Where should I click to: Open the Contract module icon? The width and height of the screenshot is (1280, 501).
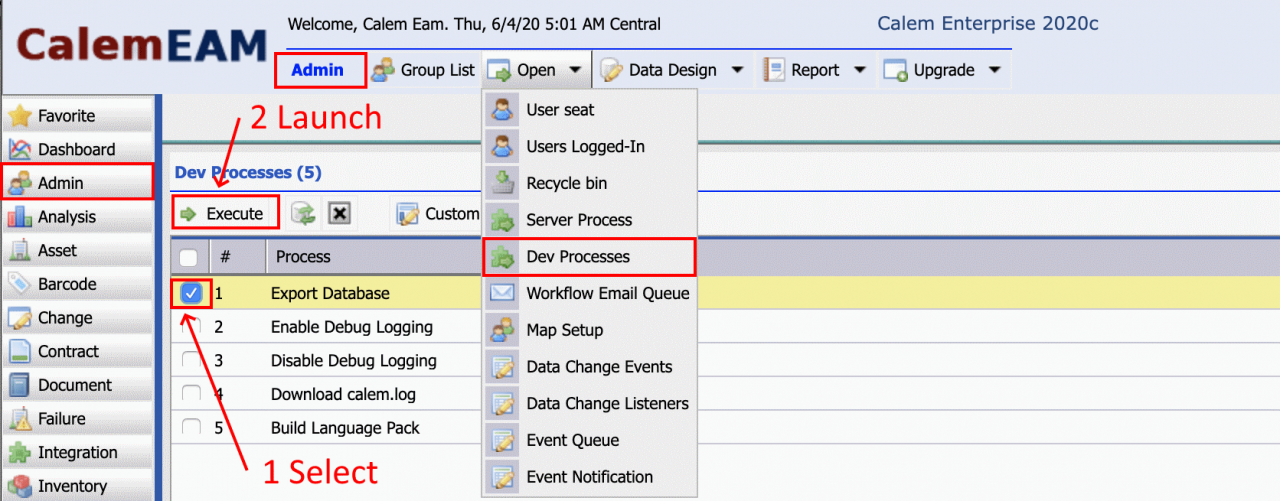20,352
